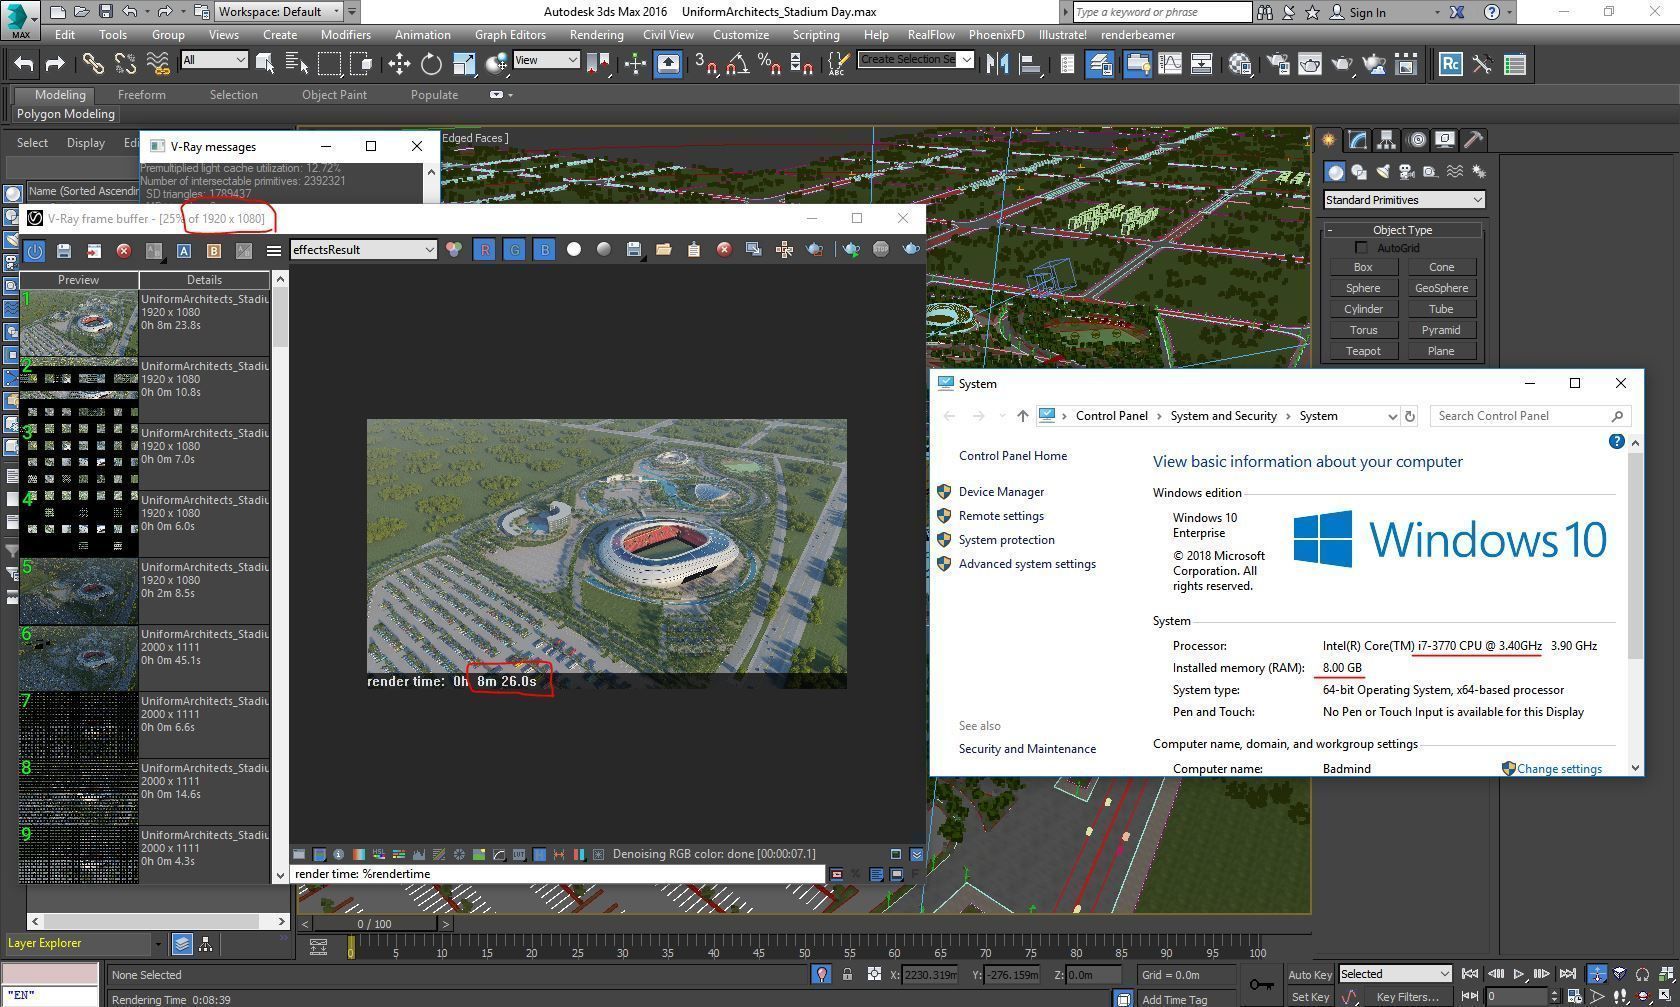Image resolution: width=1680 pixels, height=1007 pixels.
Task: Click the GeoSphere object type button
Action: coord(1441,288)
